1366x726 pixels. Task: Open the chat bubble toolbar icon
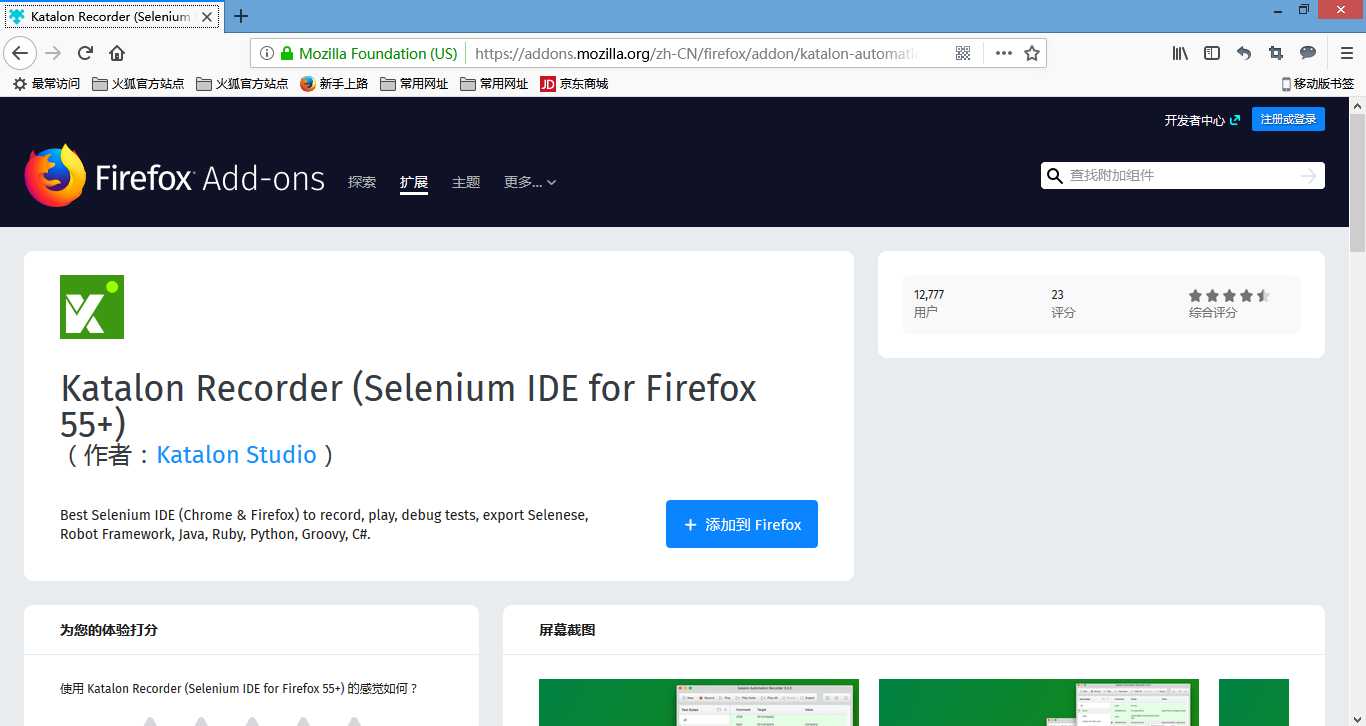(x=1308, y=53)
